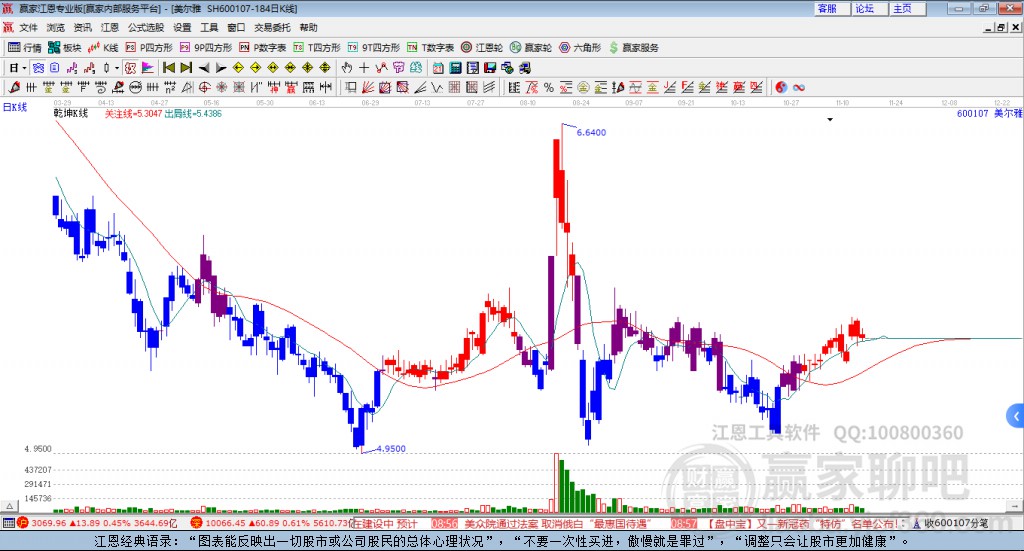The width and height of the screenshot is (1024, 551).
Task: Click the small black triangle chart marker
Action: point(830,119)
